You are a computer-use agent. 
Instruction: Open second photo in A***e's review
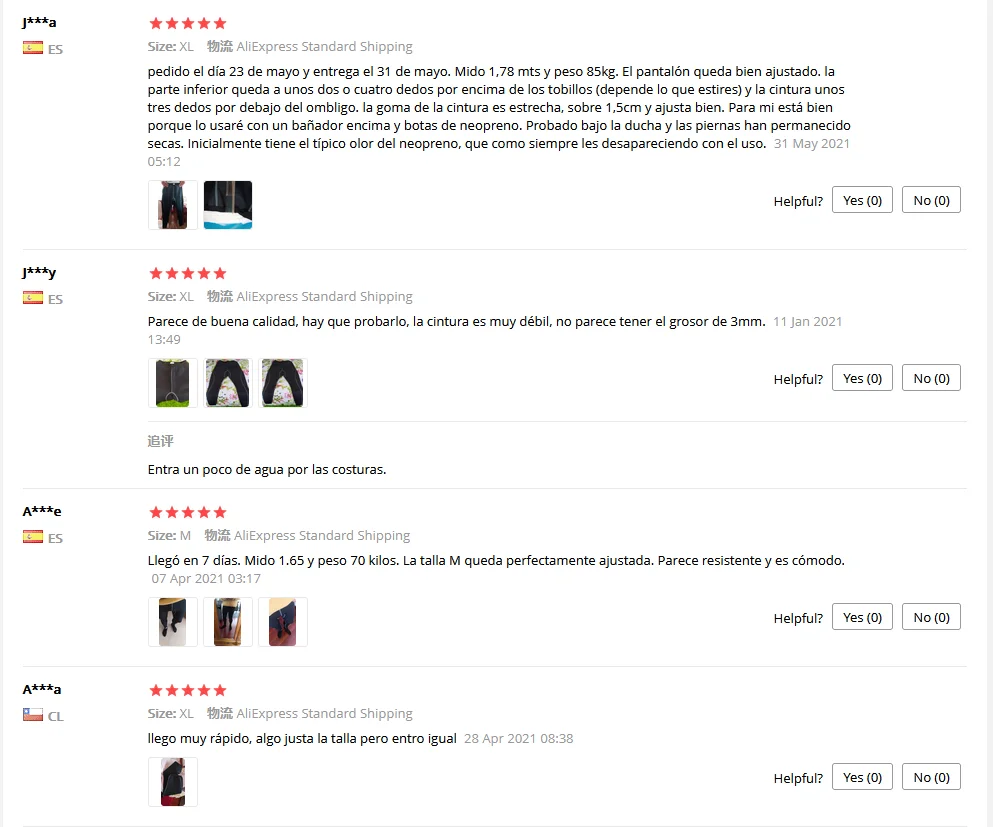click(228, 621)
